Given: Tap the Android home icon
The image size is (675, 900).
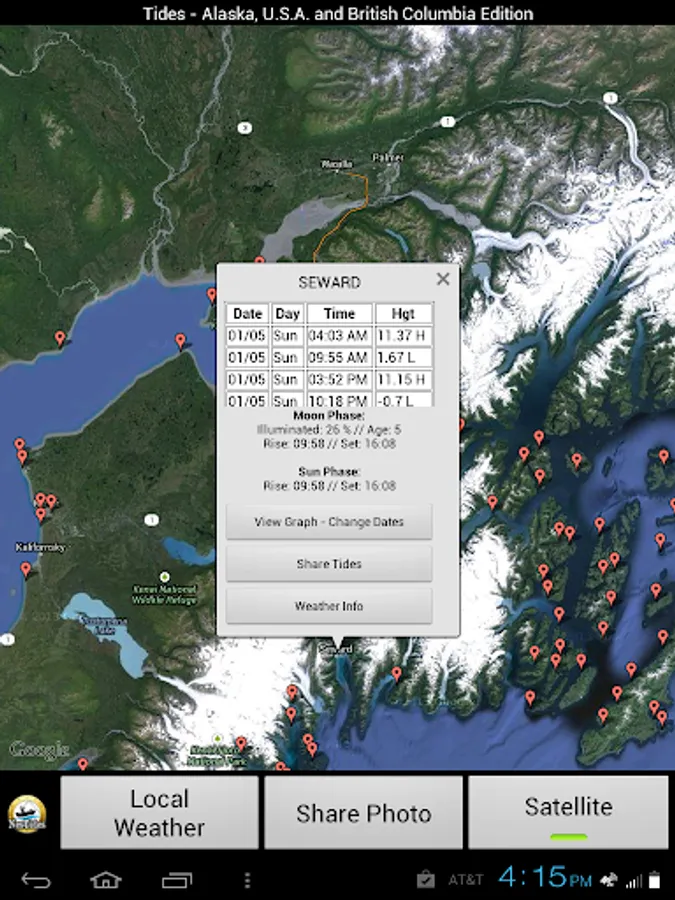Looking at the screenshot, I should click(x=106, y=880).
